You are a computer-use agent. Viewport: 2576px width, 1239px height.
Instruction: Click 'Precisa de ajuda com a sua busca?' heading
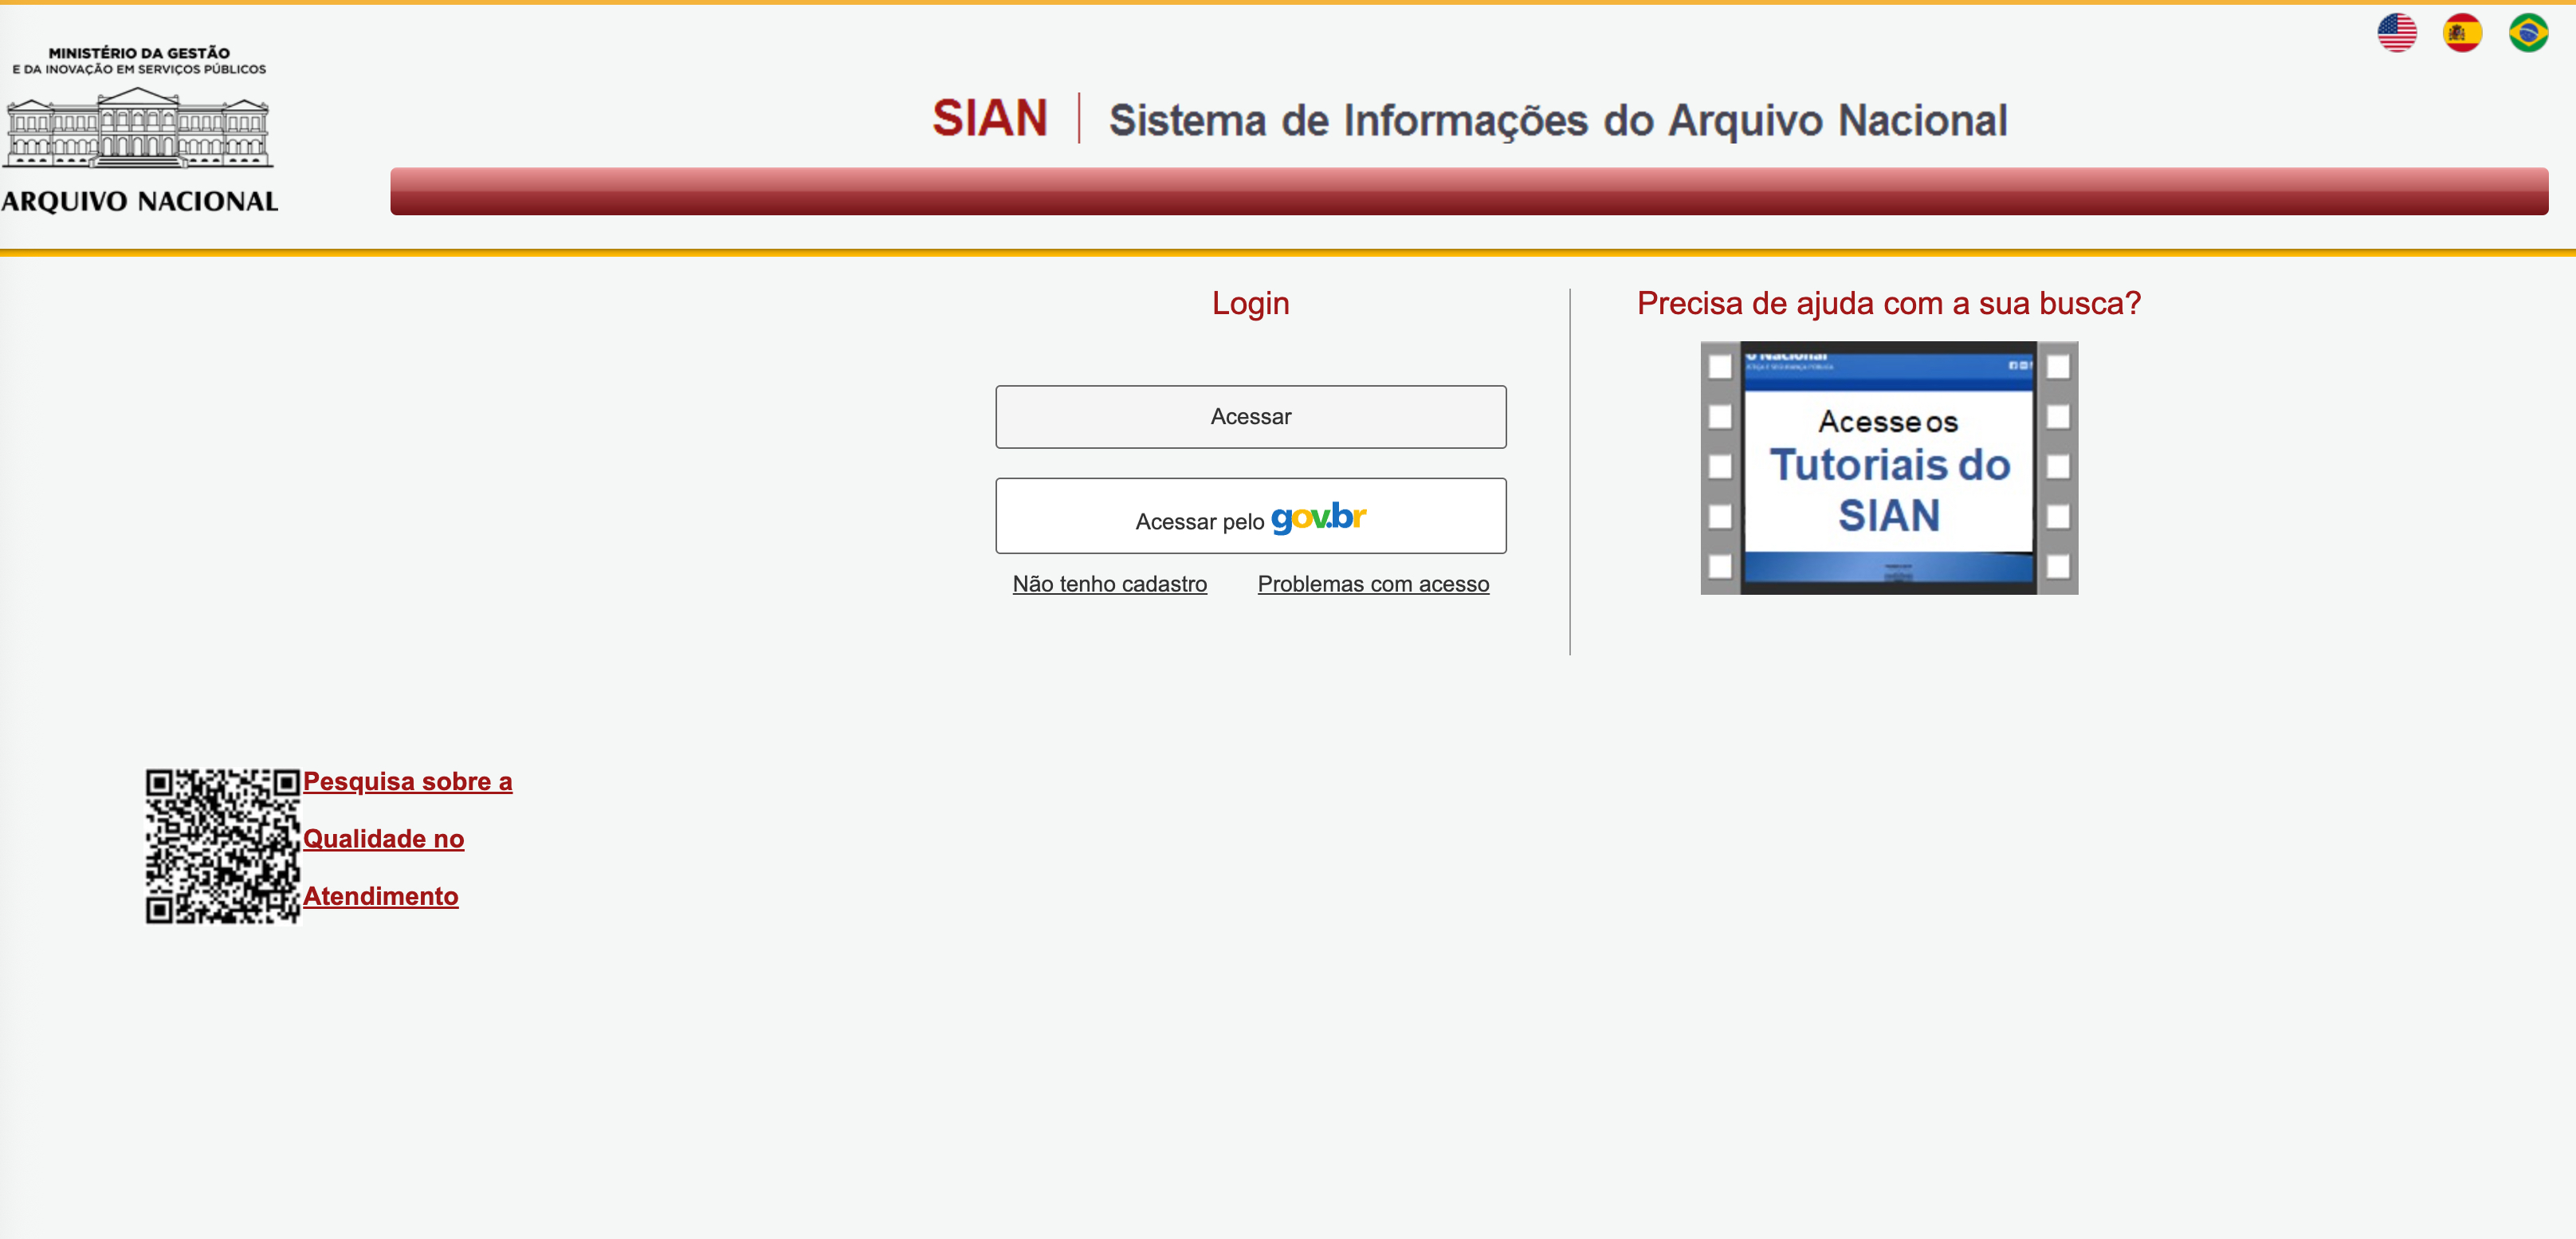pos(1888,303)
